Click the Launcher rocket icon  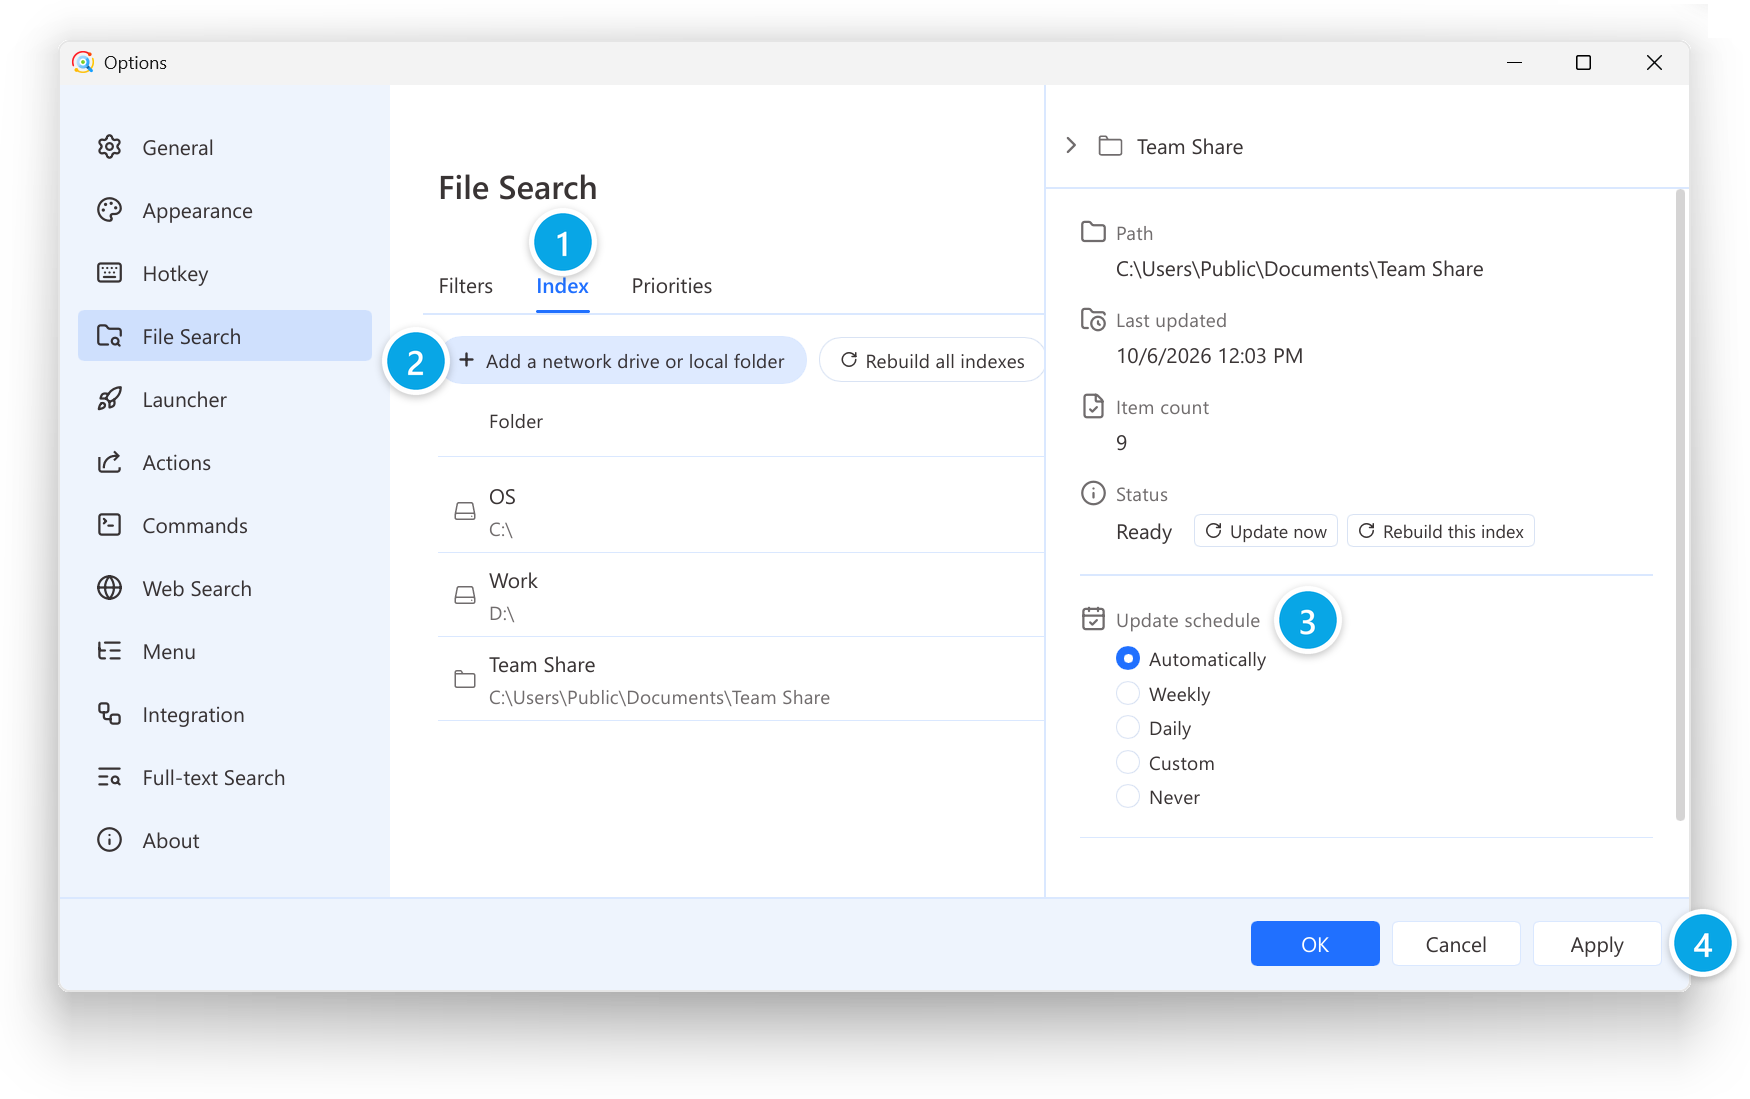point(109,399)
